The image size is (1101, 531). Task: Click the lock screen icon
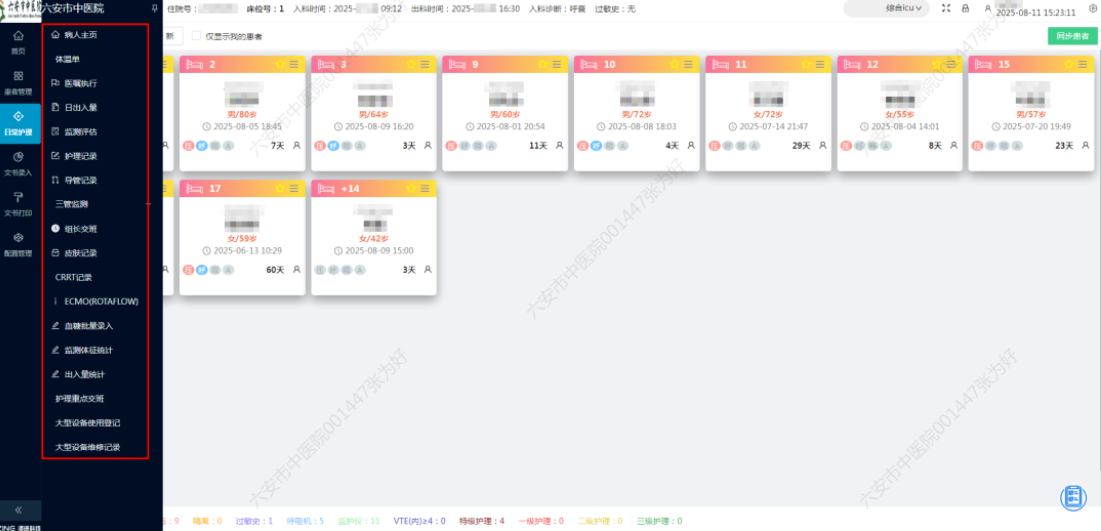click(x=965, y=8)
